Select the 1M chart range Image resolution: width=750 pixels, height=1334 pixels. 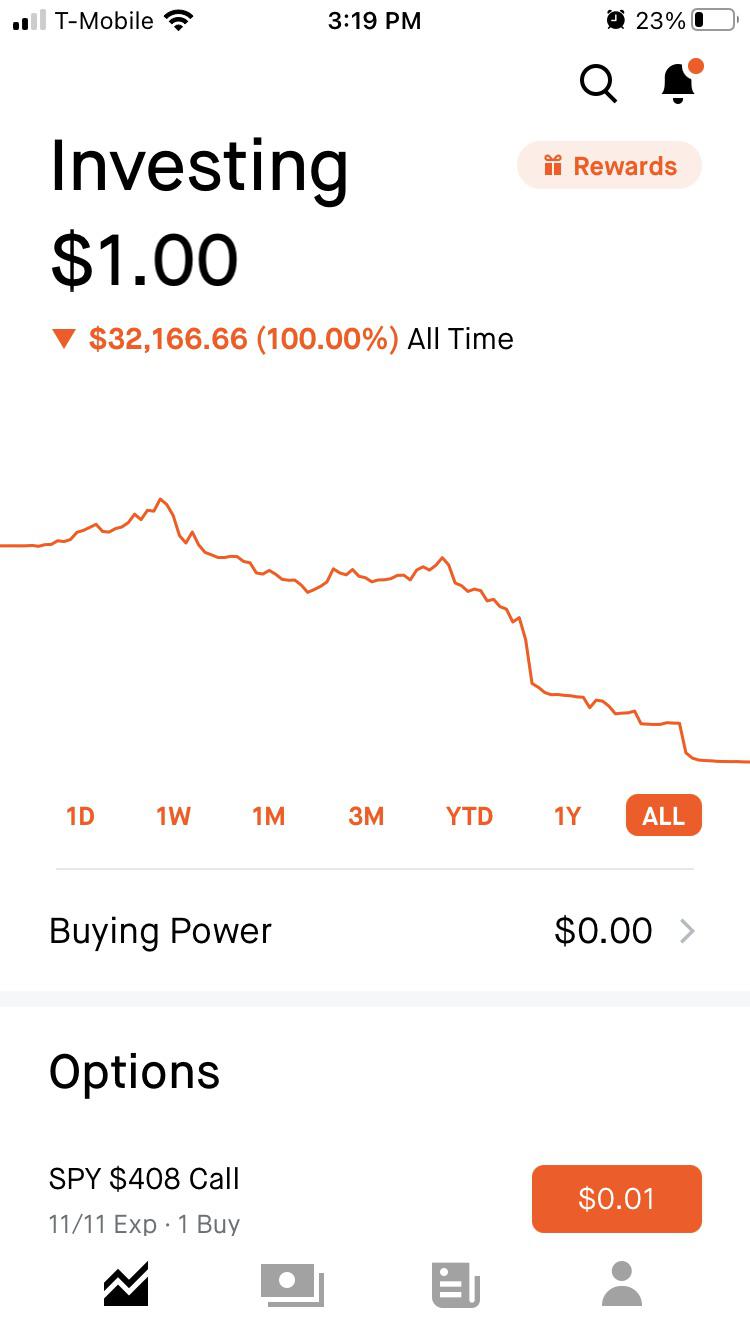click(x=268, y=816)
